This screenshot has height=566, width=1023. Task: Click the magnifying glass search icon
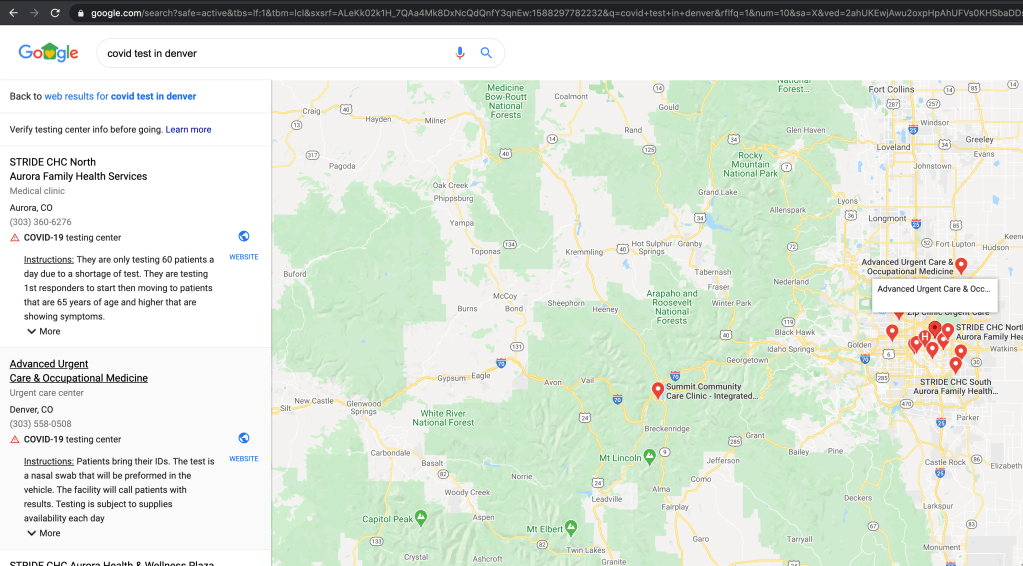[486, 53]
